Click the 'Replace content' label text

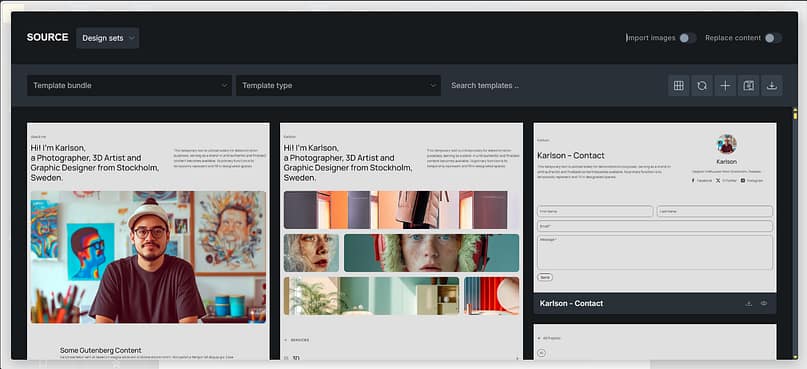733,38
